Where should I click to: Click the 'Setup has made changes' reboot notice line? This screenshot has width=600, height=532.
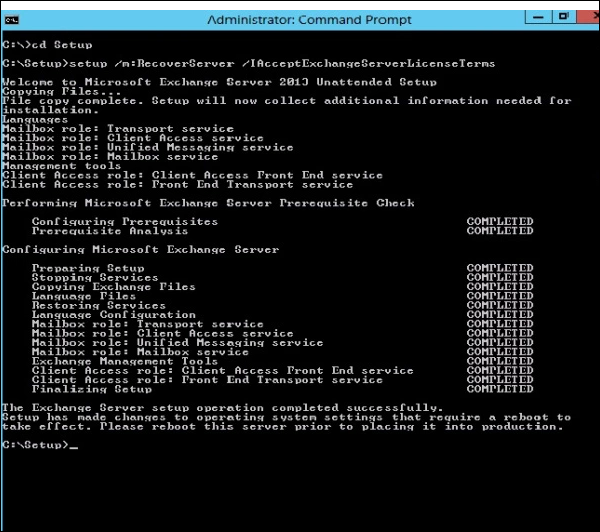[286, 417]
